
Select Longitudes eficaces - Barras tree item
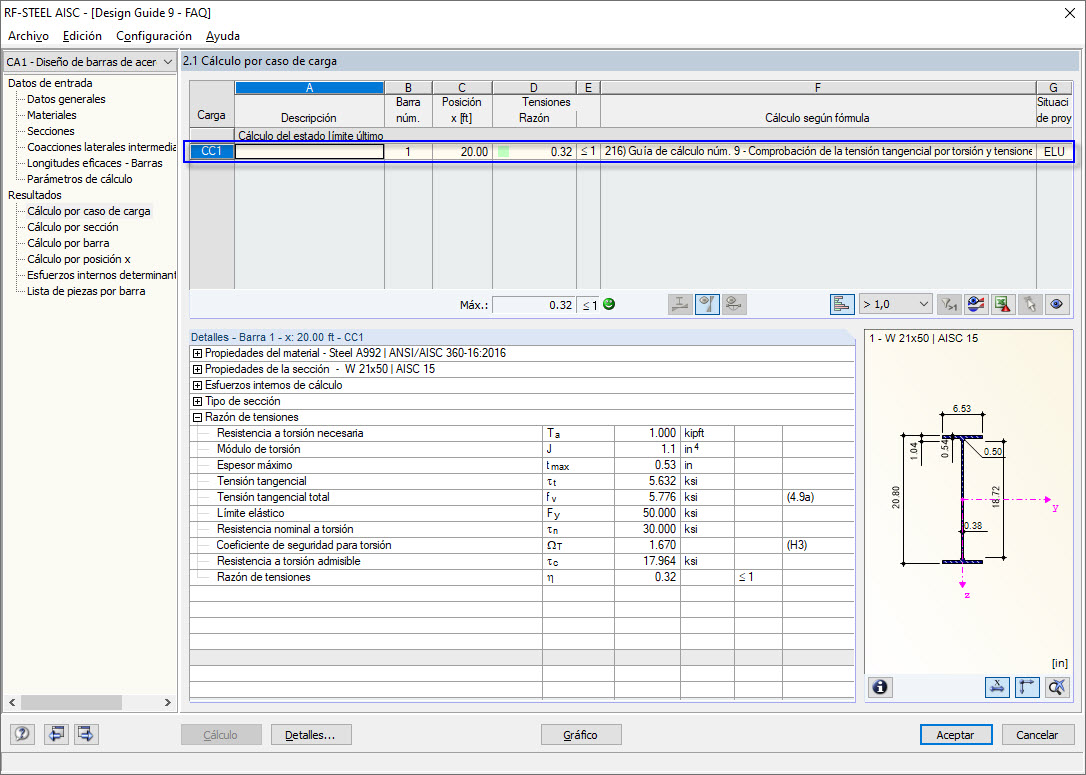[95, 163]
